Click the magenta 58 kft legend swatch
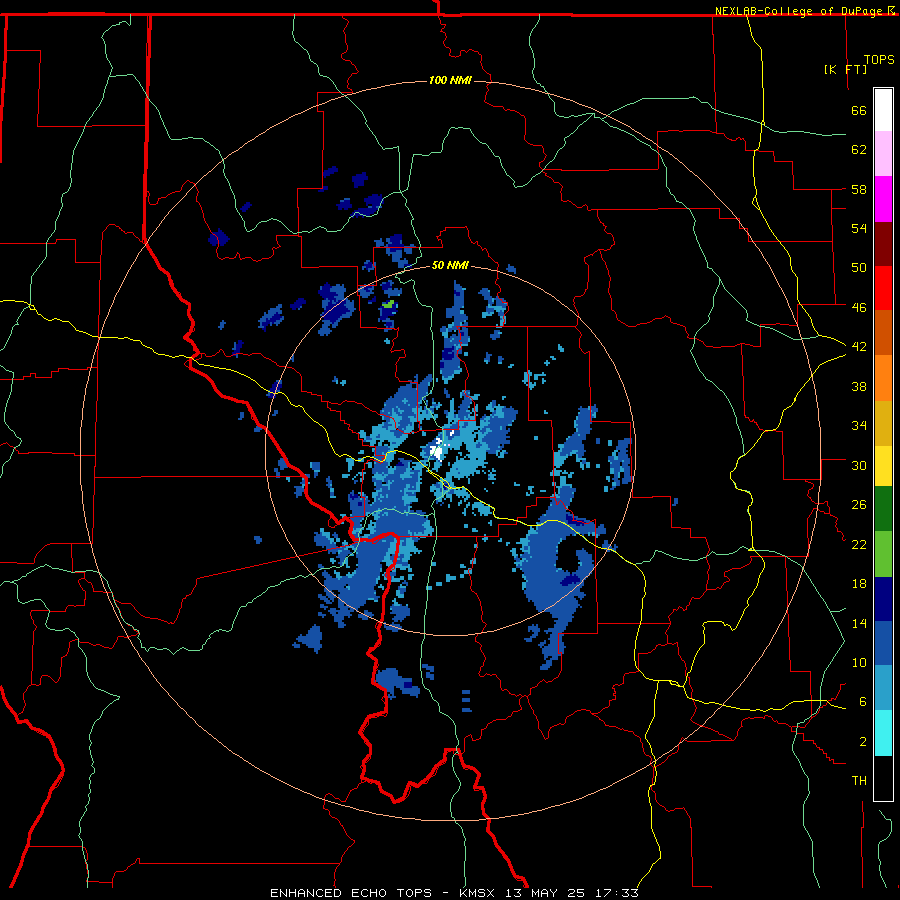 click(883, 199)
